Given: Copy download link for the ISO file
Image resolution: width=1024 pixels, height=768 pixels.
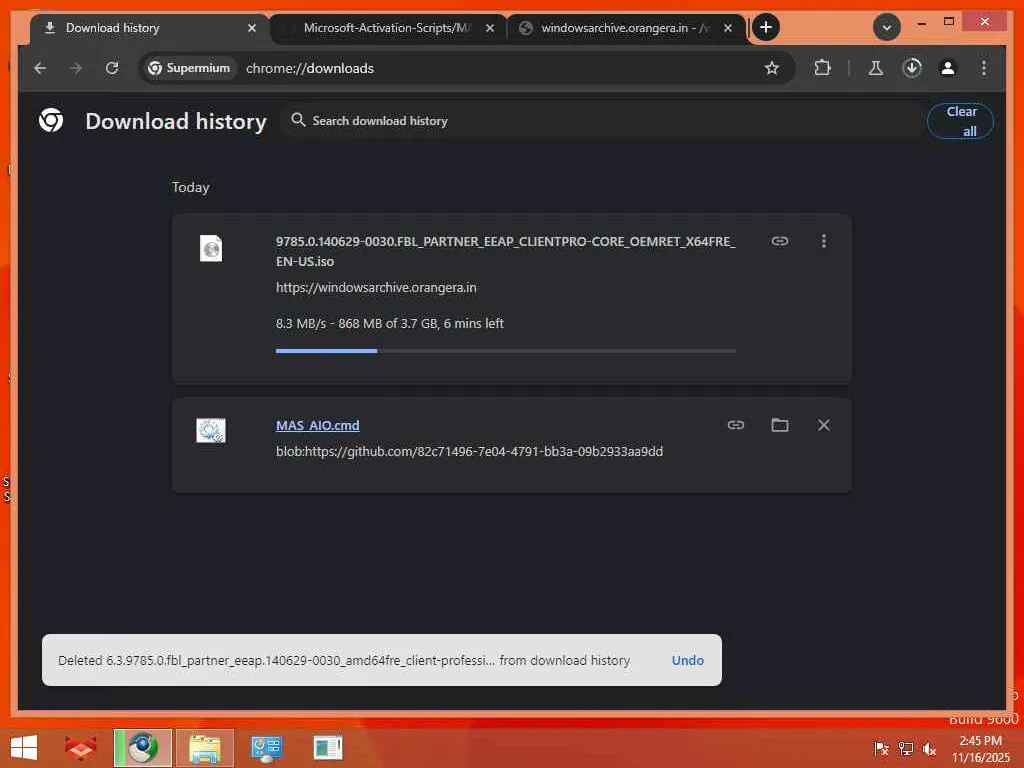Looking at the screenshot, I should click(x=780, y=241).
